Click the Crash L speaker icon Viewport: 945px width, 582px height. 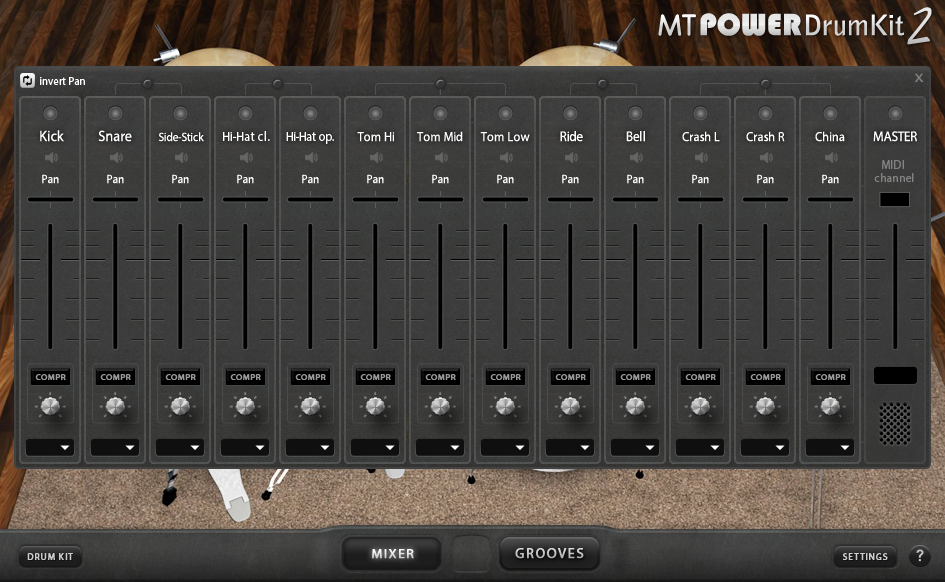(x=701, y=158)
